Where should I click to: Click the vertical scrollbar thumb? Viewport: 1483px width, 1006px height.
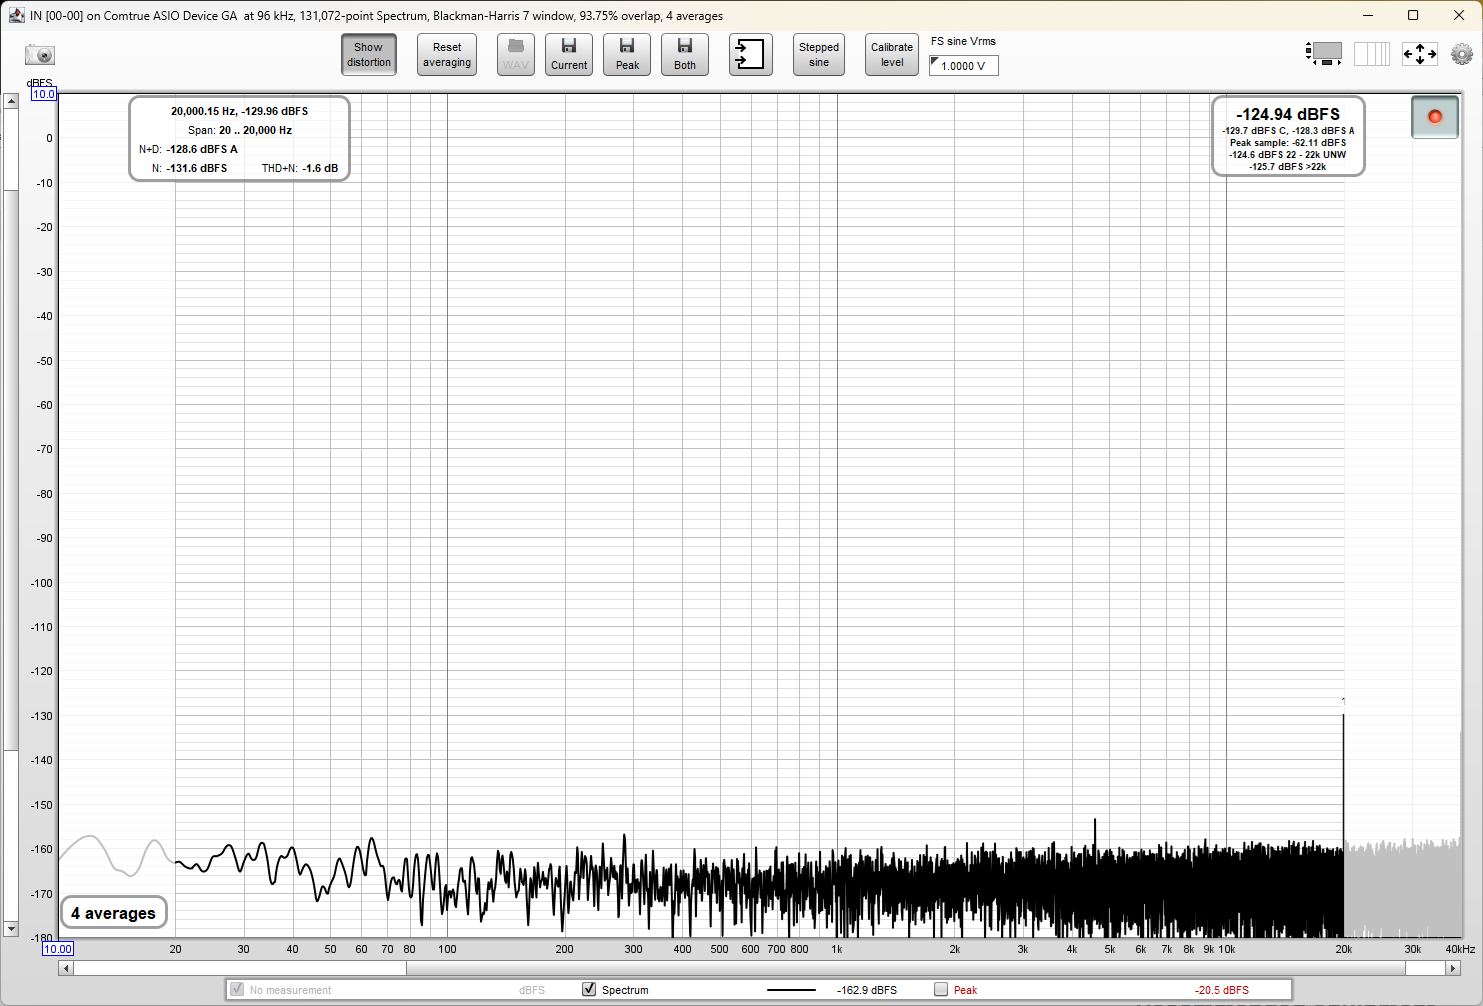point(11,468)
